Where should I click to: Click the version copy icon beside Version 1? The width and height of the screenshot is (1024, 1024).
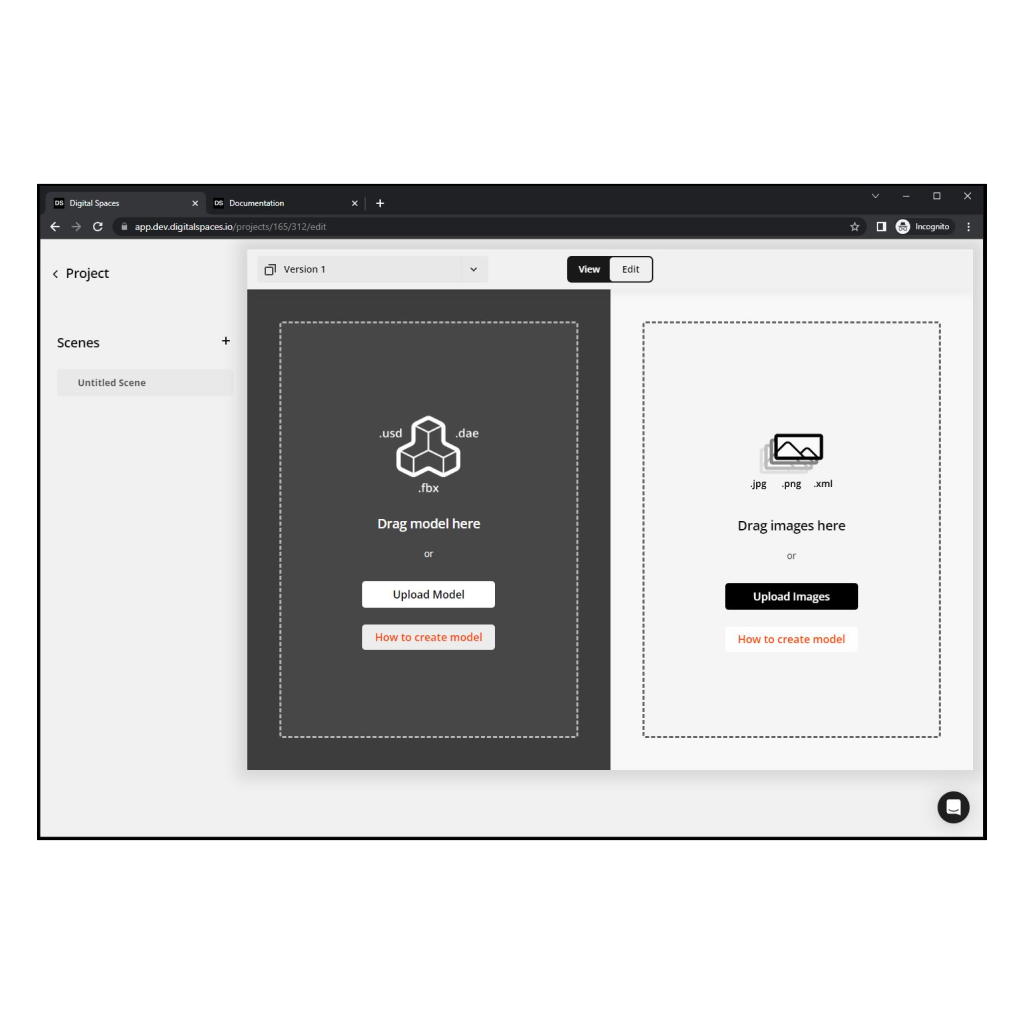click(269, 269)
